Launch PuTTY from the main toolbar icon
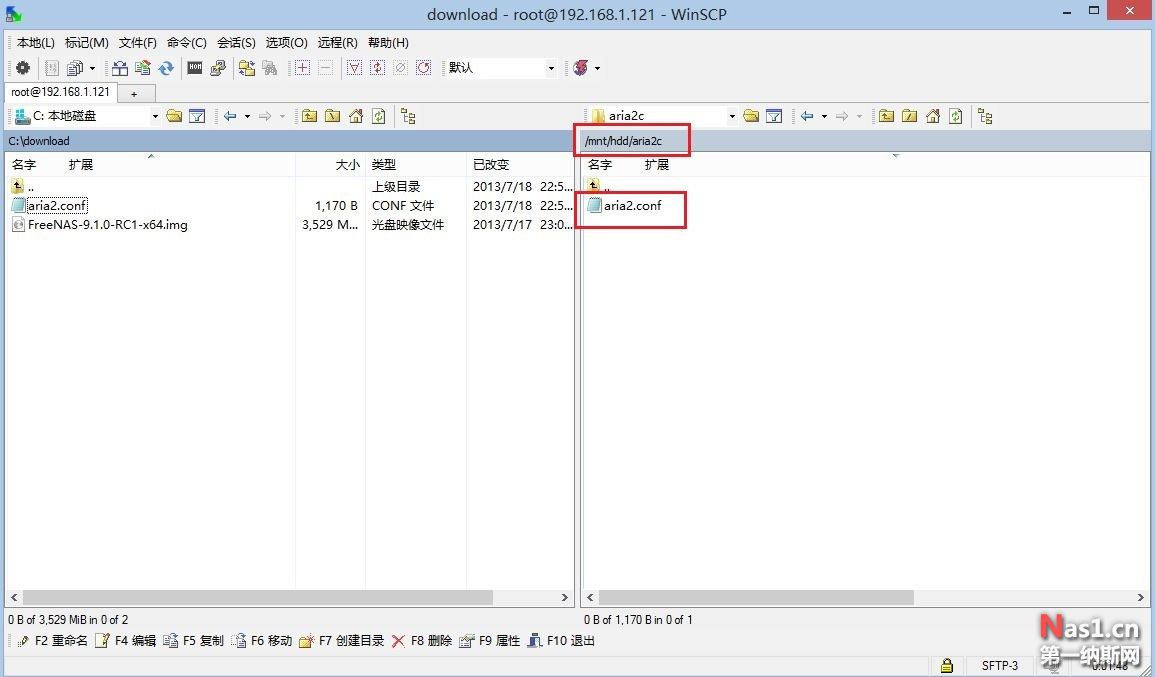 [x=217, y=68]
